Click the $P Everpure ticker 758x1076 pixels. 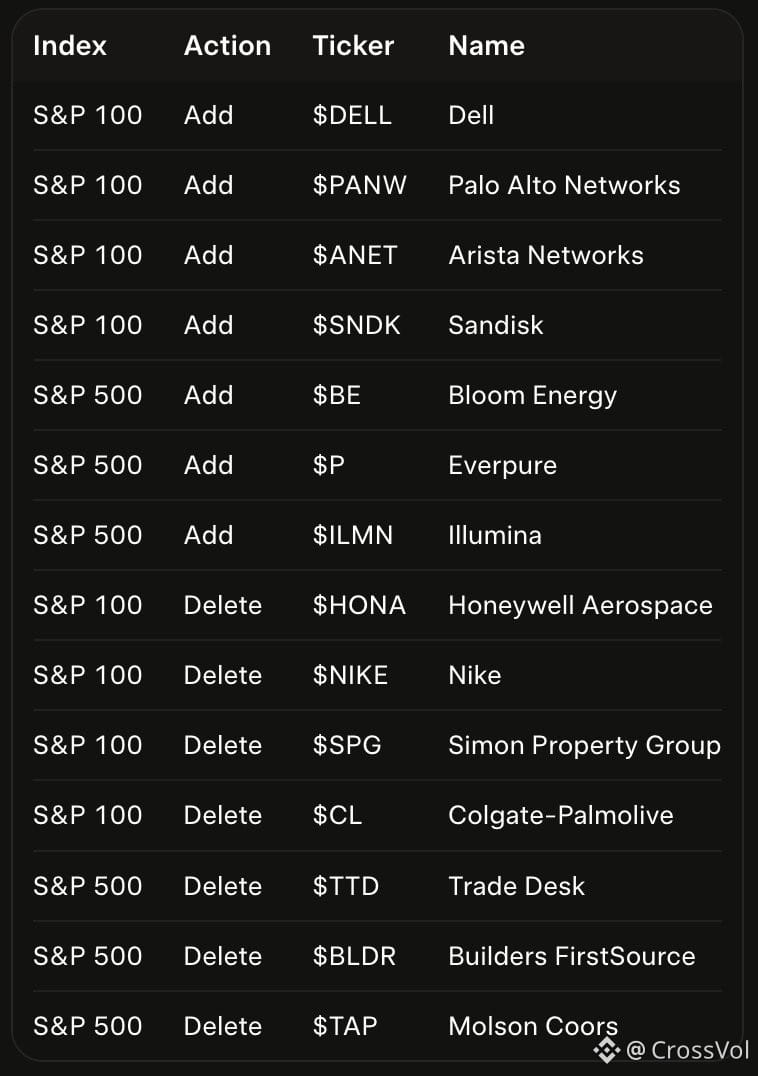(x=329, y=465)
